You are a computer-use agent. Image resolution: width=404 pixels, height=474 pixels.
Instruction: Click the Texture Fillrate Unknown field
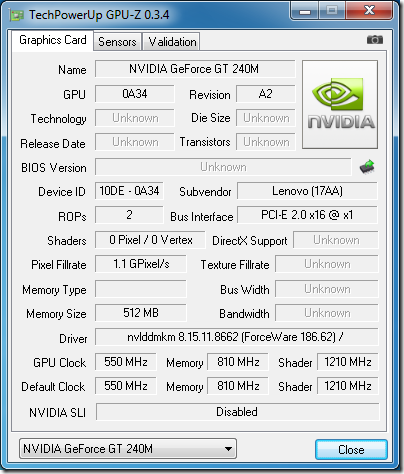(327, 264)
